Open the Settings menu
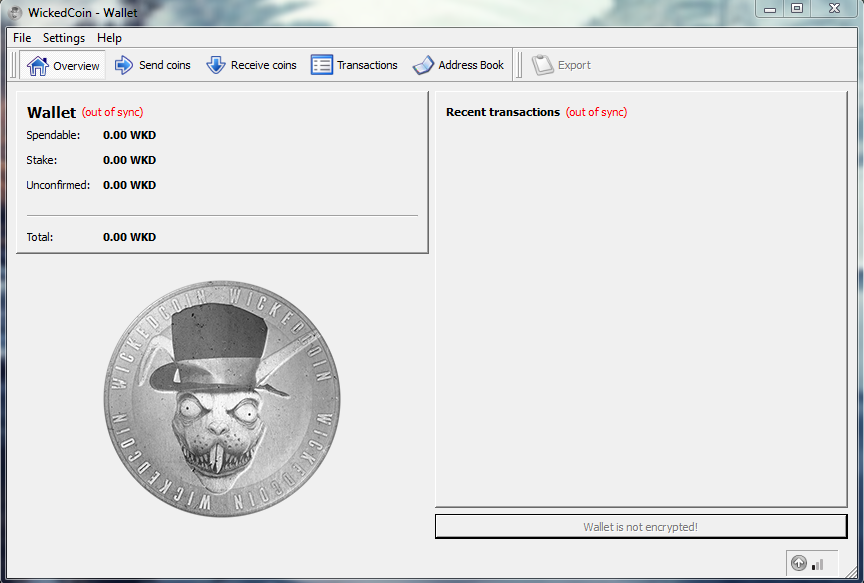The height and width of the screenshot is (583, 864). [x=64, y=37]
